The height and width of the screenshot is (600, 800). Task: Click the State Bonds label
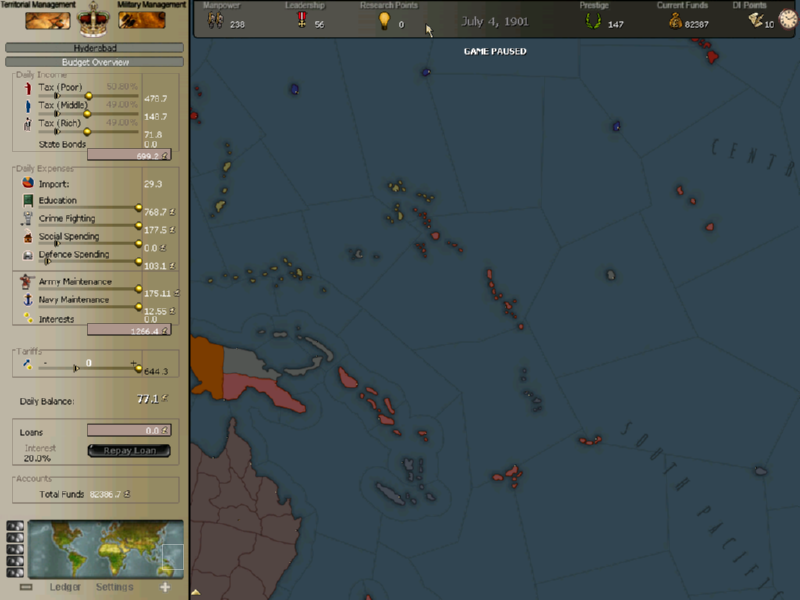62,144
